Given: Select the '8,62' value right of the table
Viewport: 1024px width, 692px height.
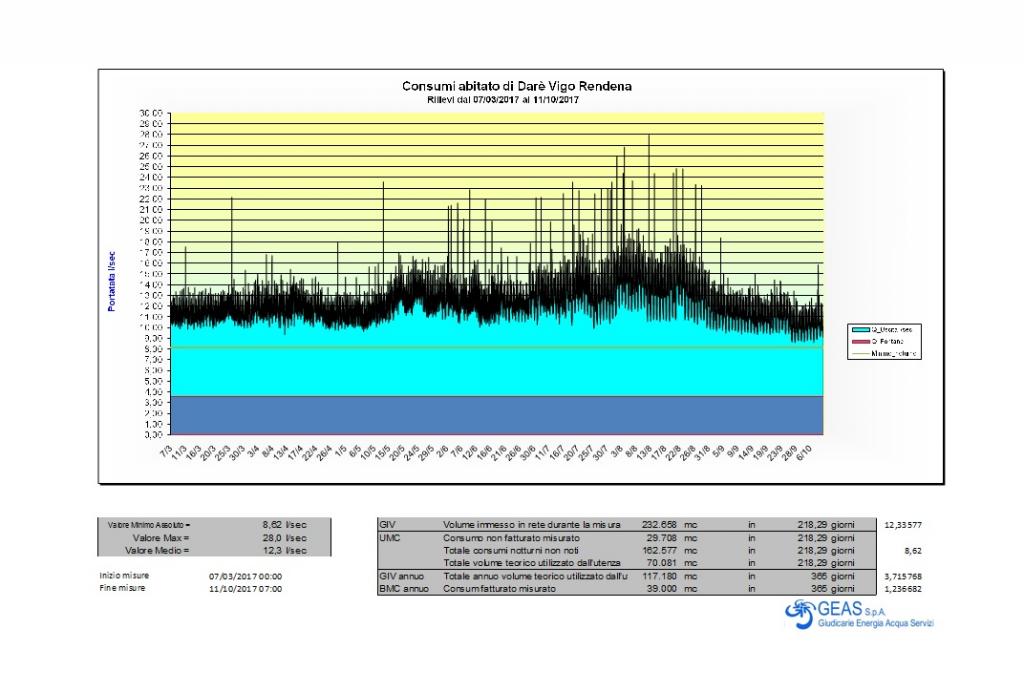Looking at the screenshot, I should pyautogui.click(x=913, y=551).
